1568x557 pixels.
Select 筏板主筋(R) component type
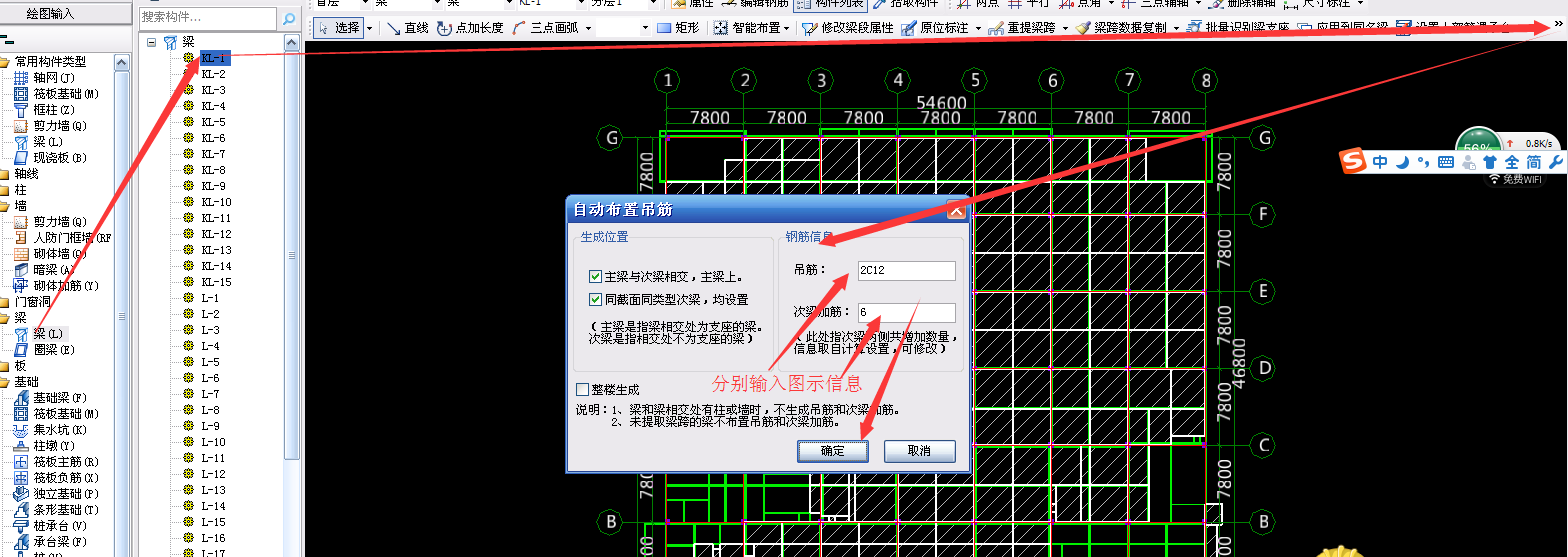click(57, 462)
